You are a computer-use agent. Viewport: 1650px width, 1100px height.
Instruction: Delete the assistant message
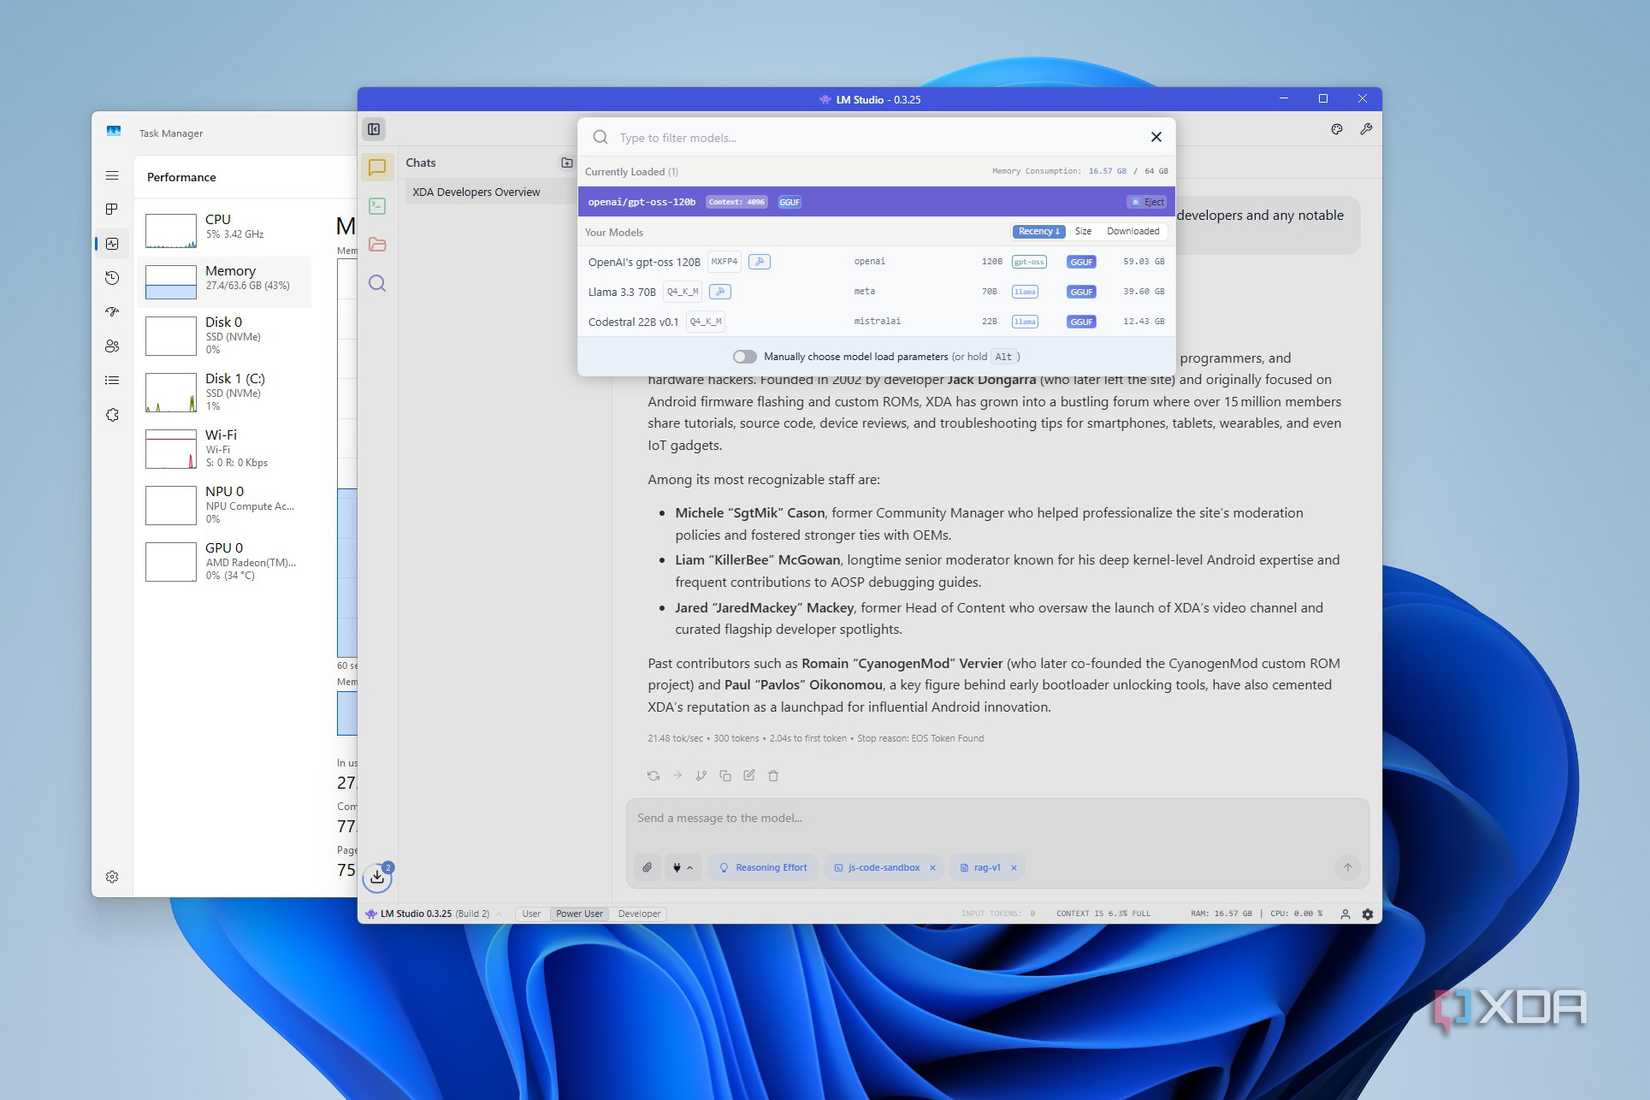click(x=773, y=775)
